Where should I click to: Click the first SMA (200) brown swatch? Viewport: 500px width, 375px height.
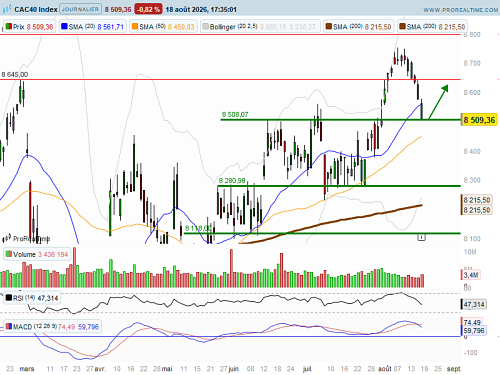(329, 27)
